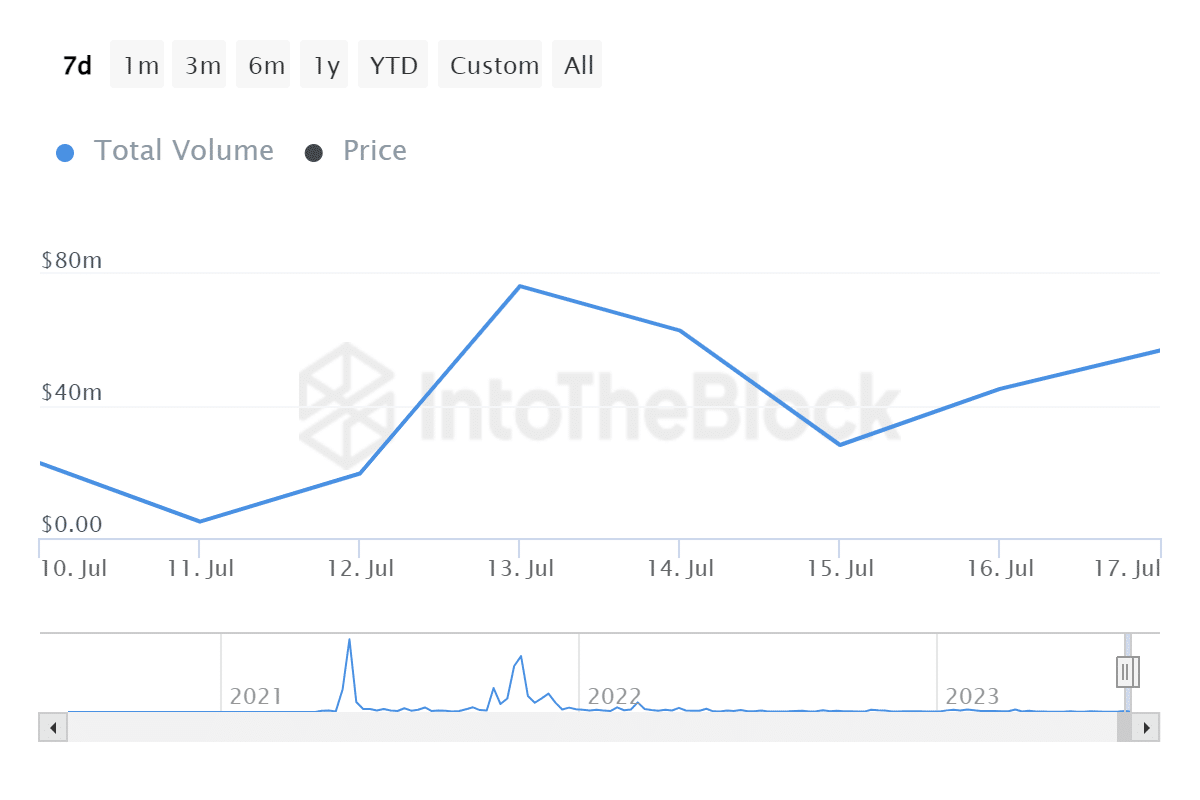Click the navigator scrollbar track

[592, 727]
